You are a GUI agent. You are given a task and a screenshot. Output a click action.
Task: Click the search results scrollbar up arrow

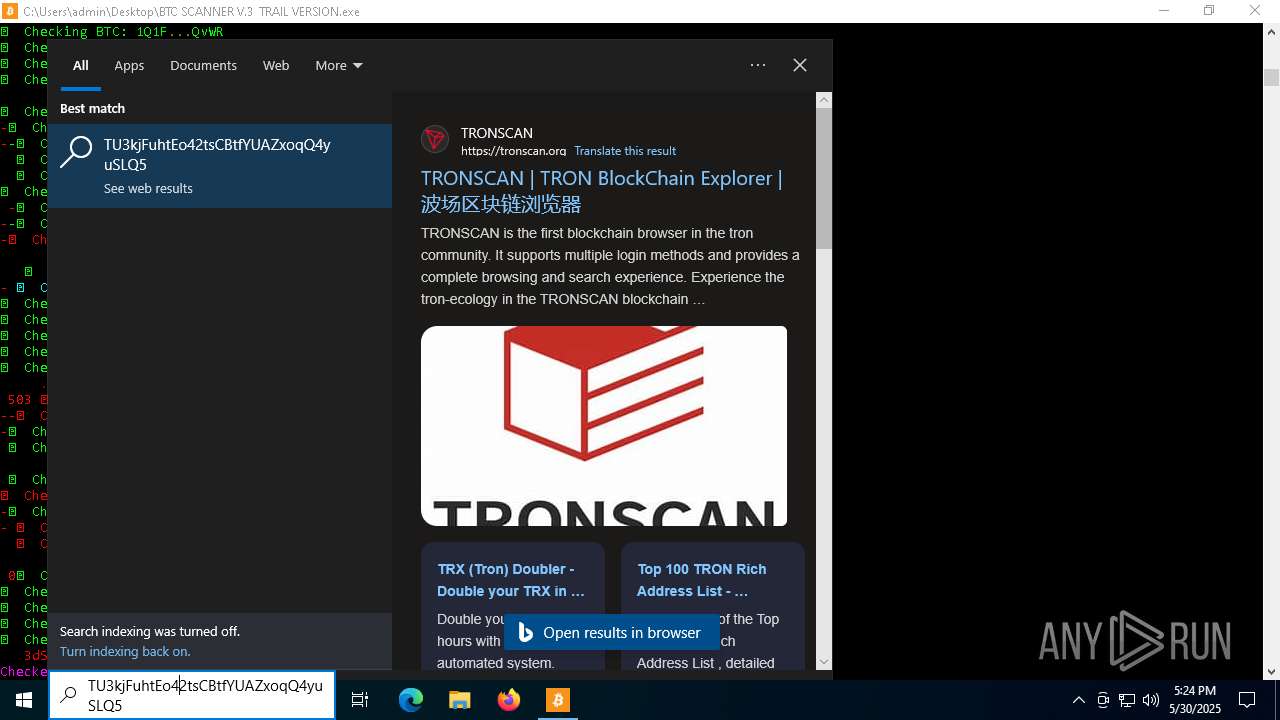(824, 100)
